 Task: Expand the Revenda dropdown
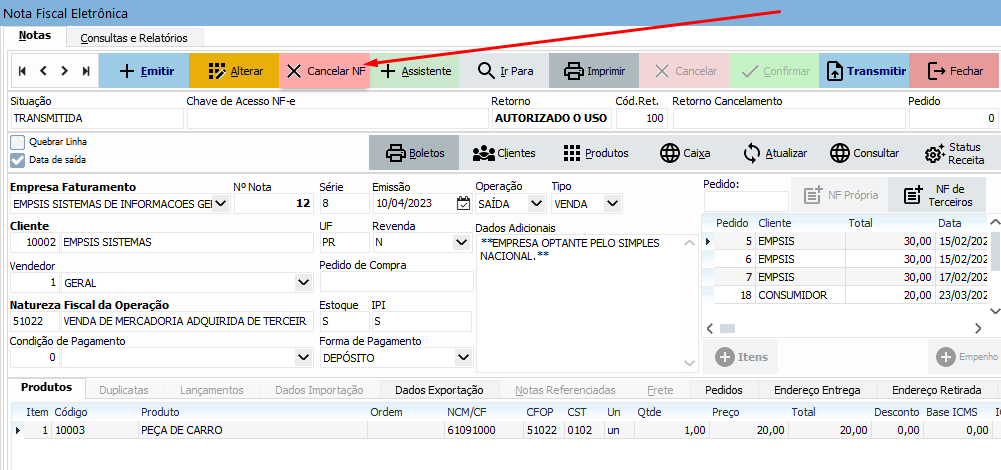pos(461,243)
